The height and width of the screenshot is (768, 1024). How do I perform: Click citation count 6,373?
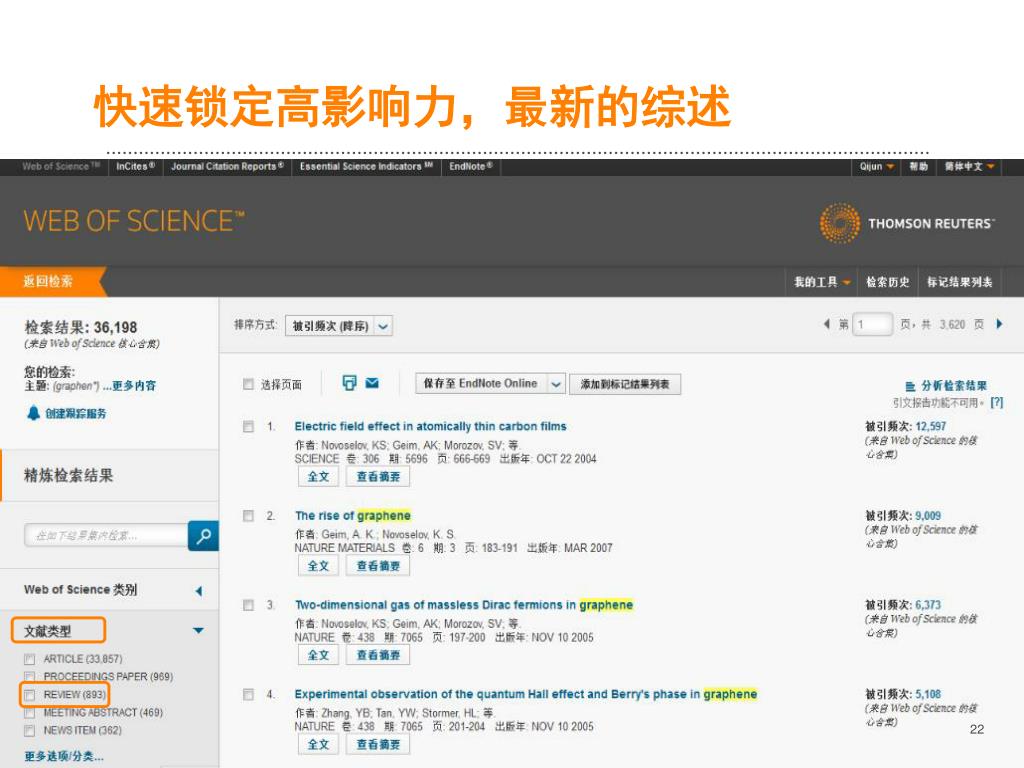click(x=928, y=605)
